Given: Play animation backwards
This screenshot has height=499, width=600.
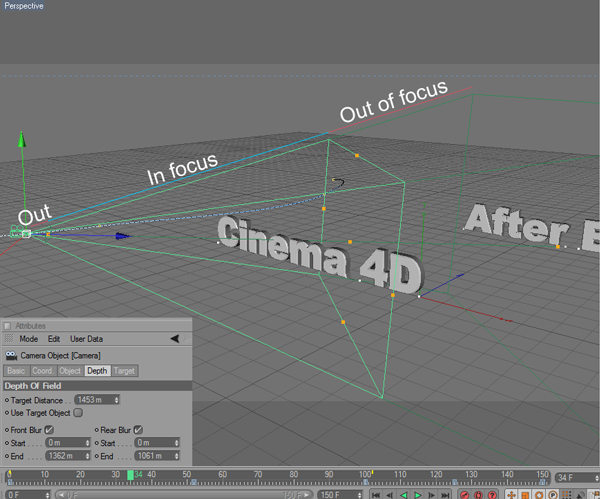Looking at the screenshot, I should [404, 495].
